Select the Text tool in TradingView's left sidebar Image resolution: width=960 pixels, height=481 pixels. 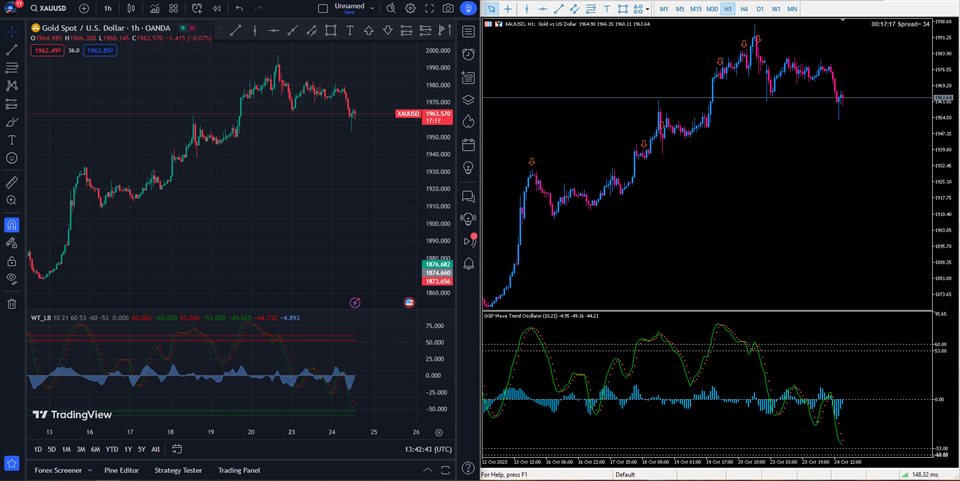tap(12, 139)
